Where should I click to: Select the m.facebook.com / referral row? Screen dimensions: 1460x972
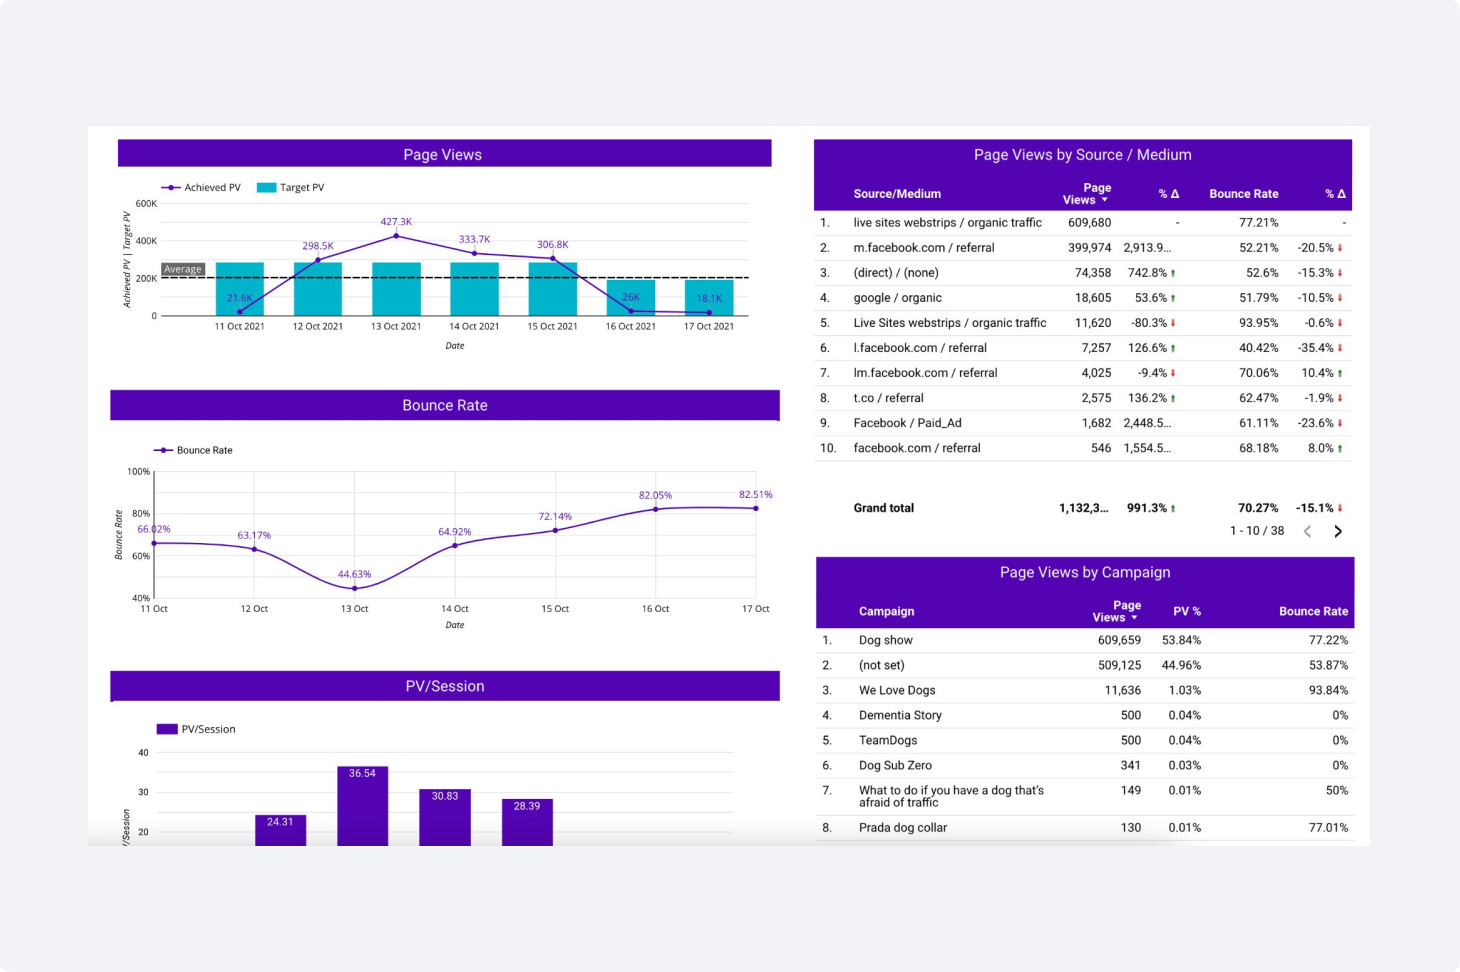(x=923, y=248)
